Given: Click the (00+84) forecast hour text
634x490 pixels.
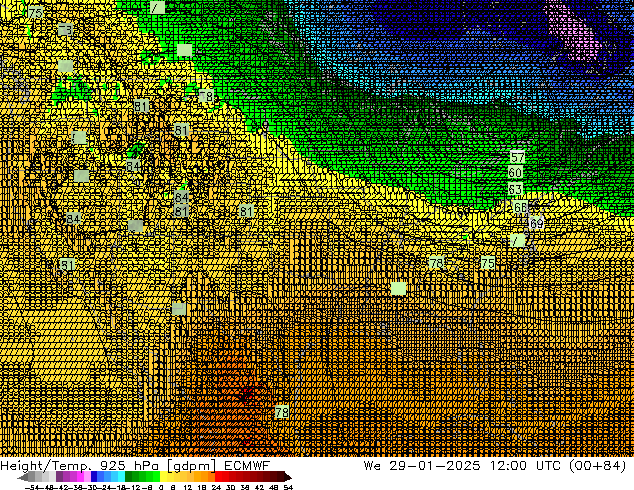Looking at the screenshot, I should click(x=598, y=466).
